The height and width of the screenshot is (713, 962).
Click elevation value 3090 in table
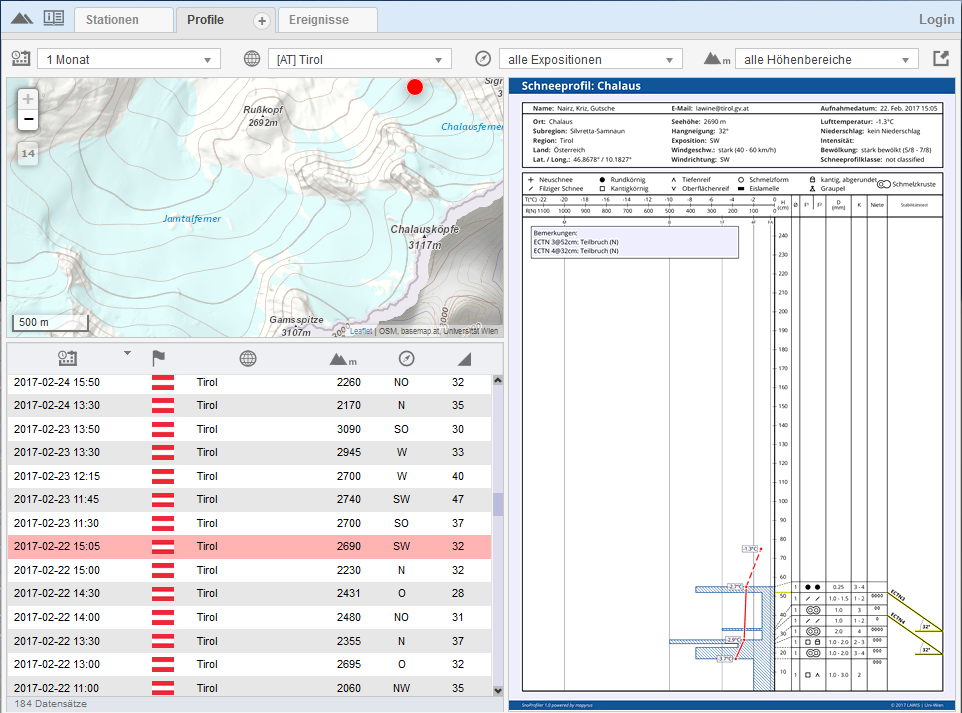348,429
